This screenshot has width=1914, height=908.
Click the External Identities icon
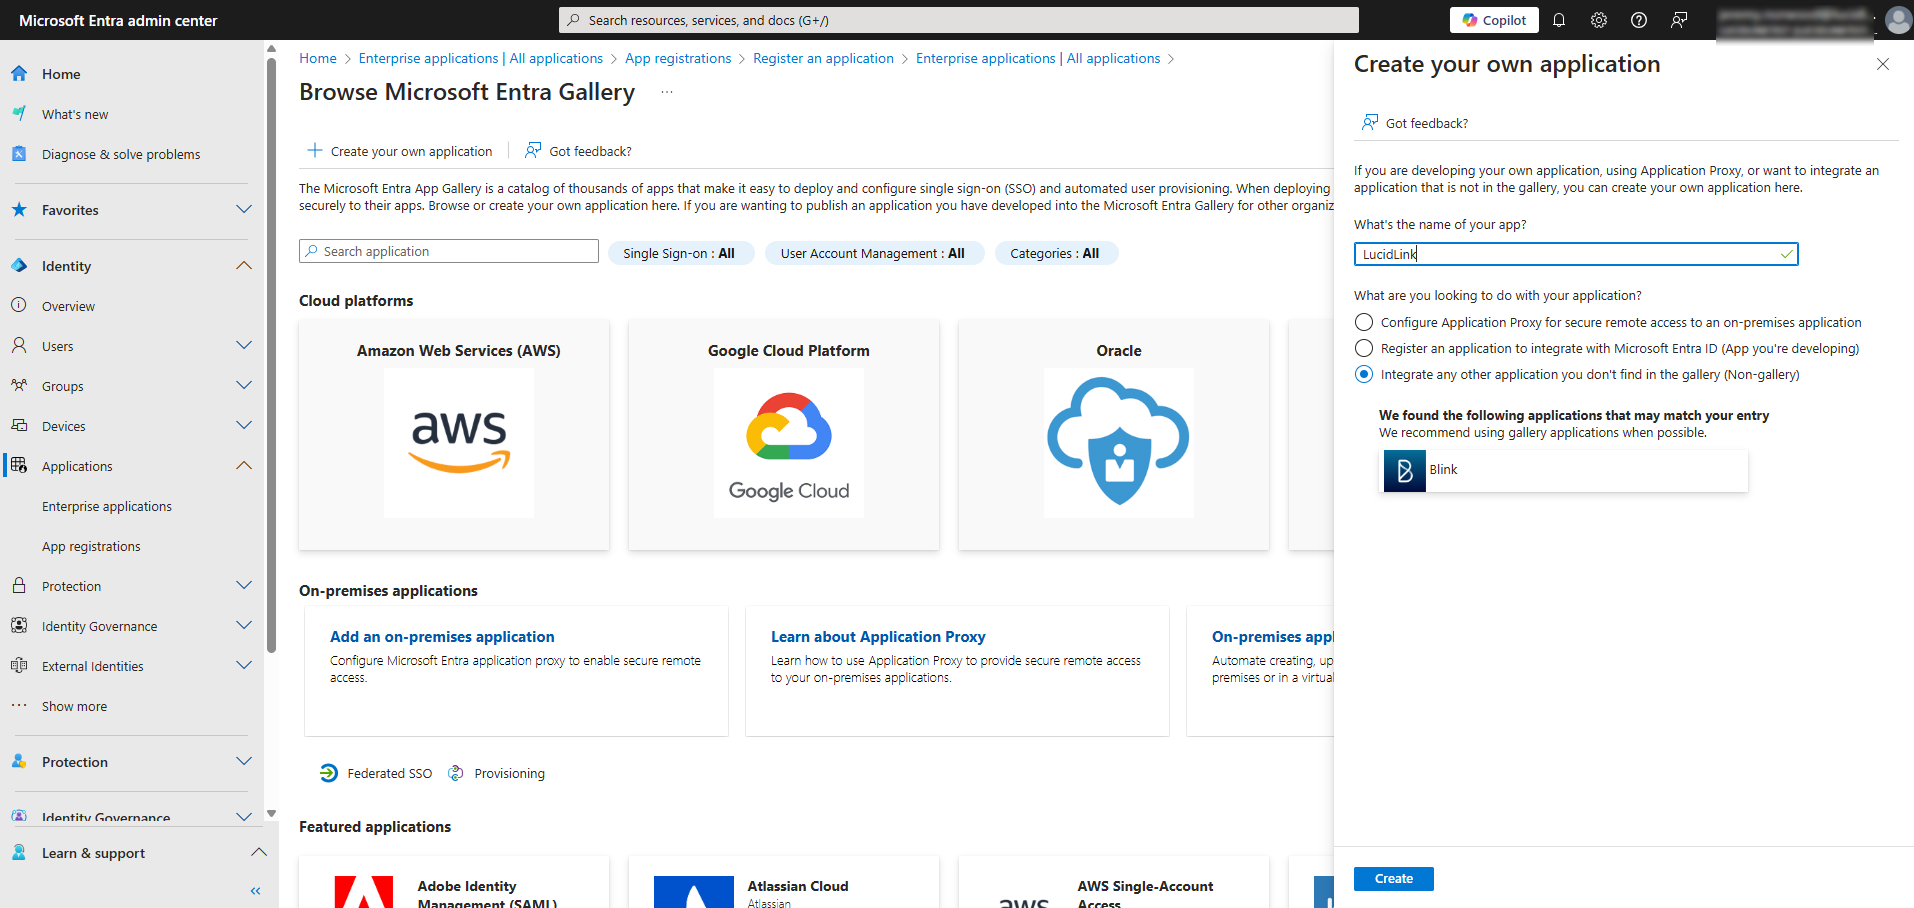[x=19, y=666]
